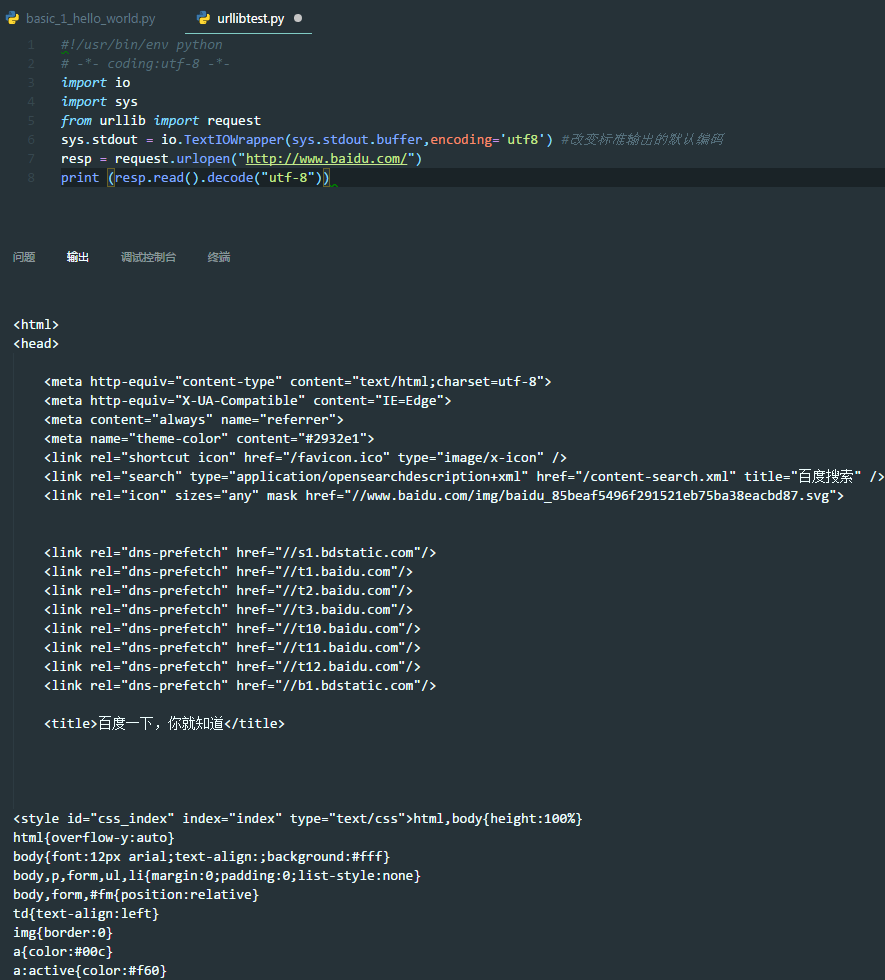
Task: Click the meta 'content-type' output line
Action: (x=298, y=381)
